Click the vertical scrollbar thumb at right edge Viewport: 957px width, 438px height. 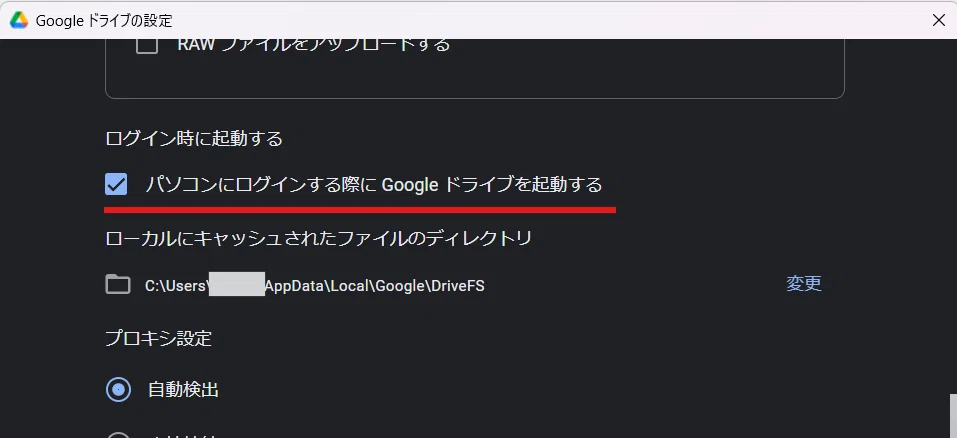click(x=953, y=415)
